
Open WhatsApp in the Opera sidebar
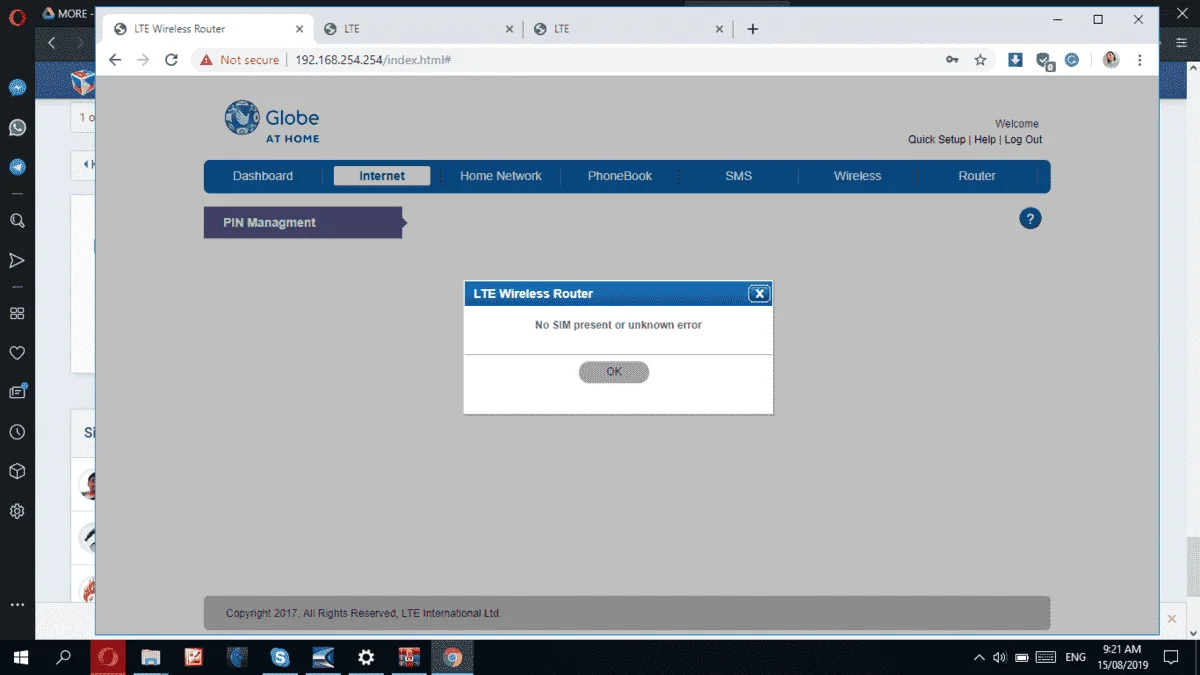coord(17,128)
